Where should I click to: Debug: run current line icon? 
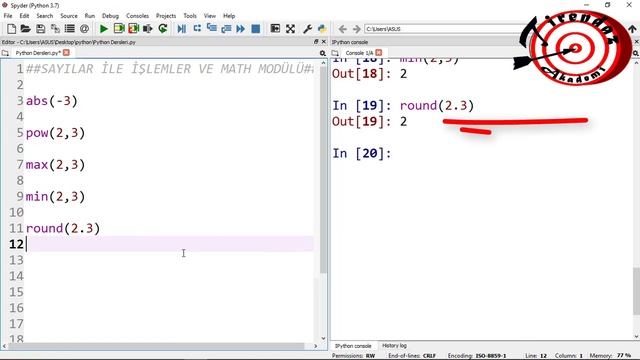197,29
